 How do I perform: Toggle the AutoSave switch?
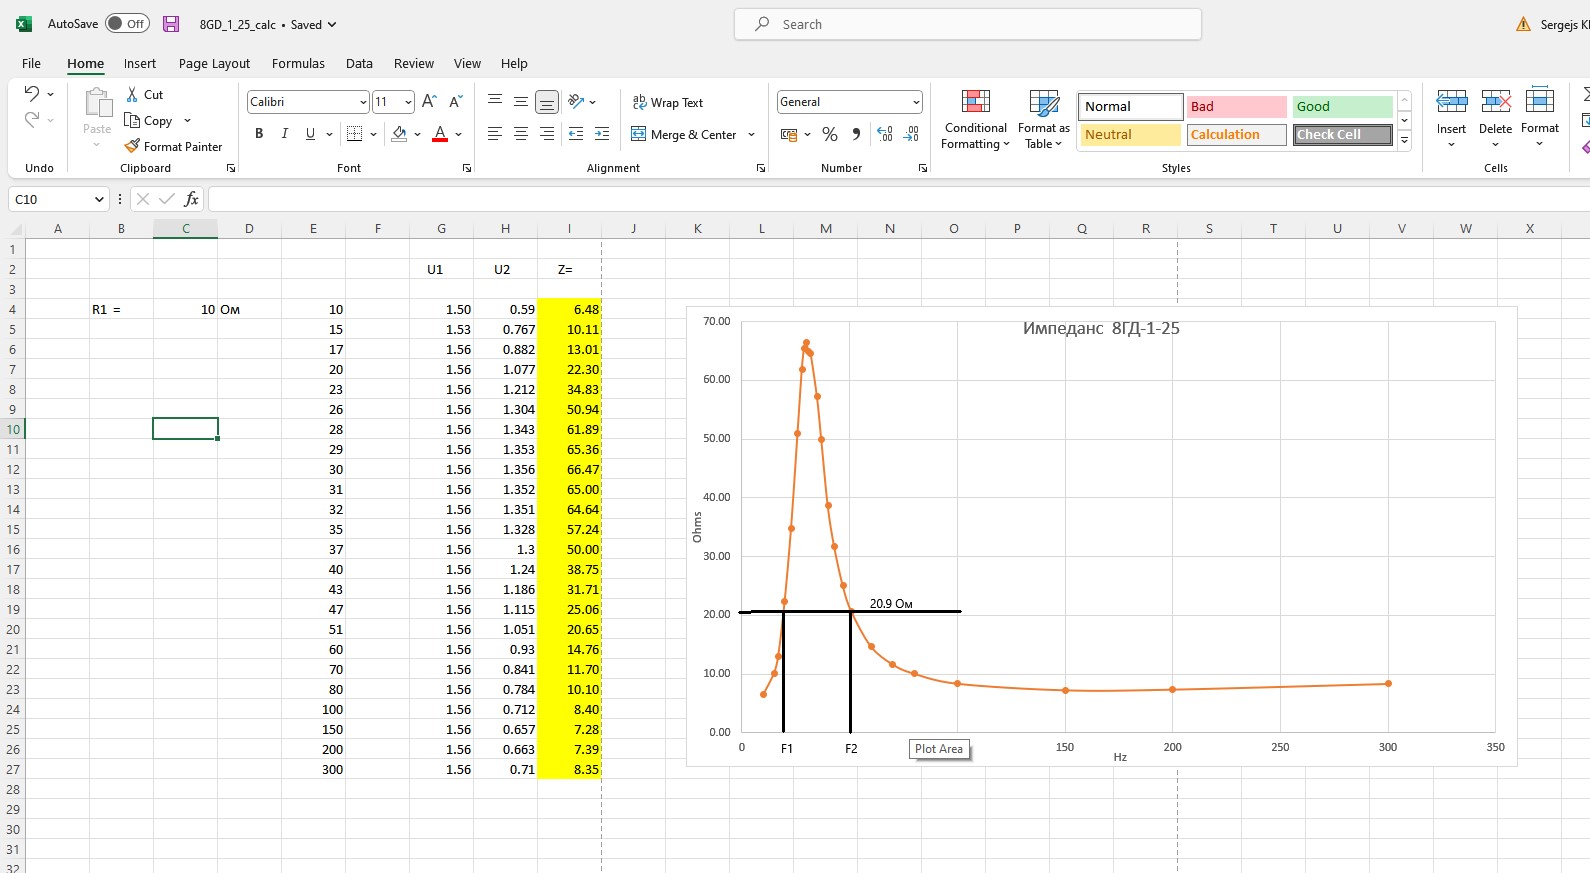pos(127,24)
